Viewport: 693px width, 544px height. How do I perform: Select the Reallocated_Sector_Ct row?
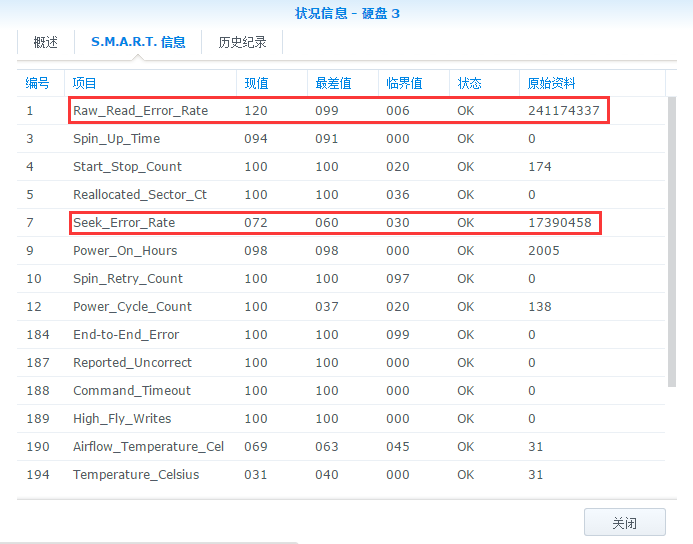click(341, 194)
